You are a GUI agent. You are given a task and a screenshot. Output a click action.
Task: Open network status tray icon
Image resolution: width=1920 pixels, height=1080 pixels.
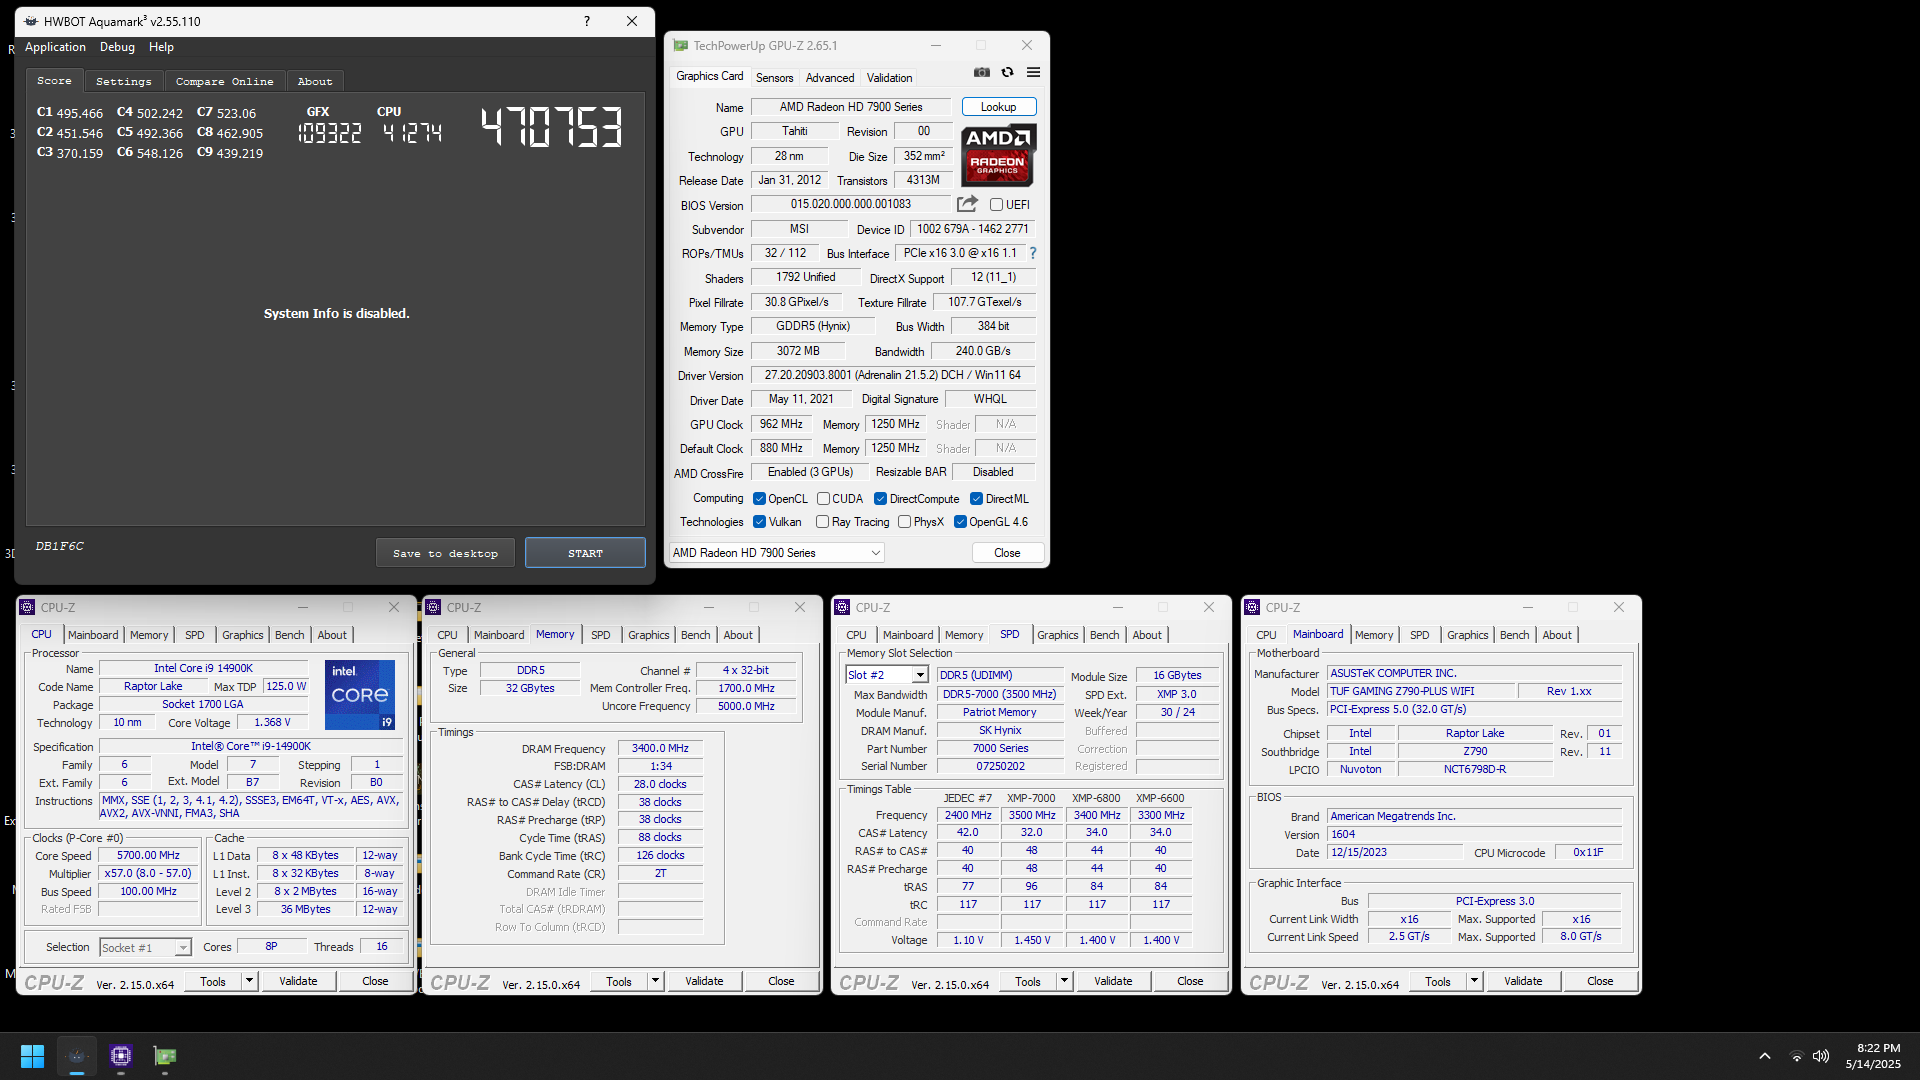point(1796,1056)
